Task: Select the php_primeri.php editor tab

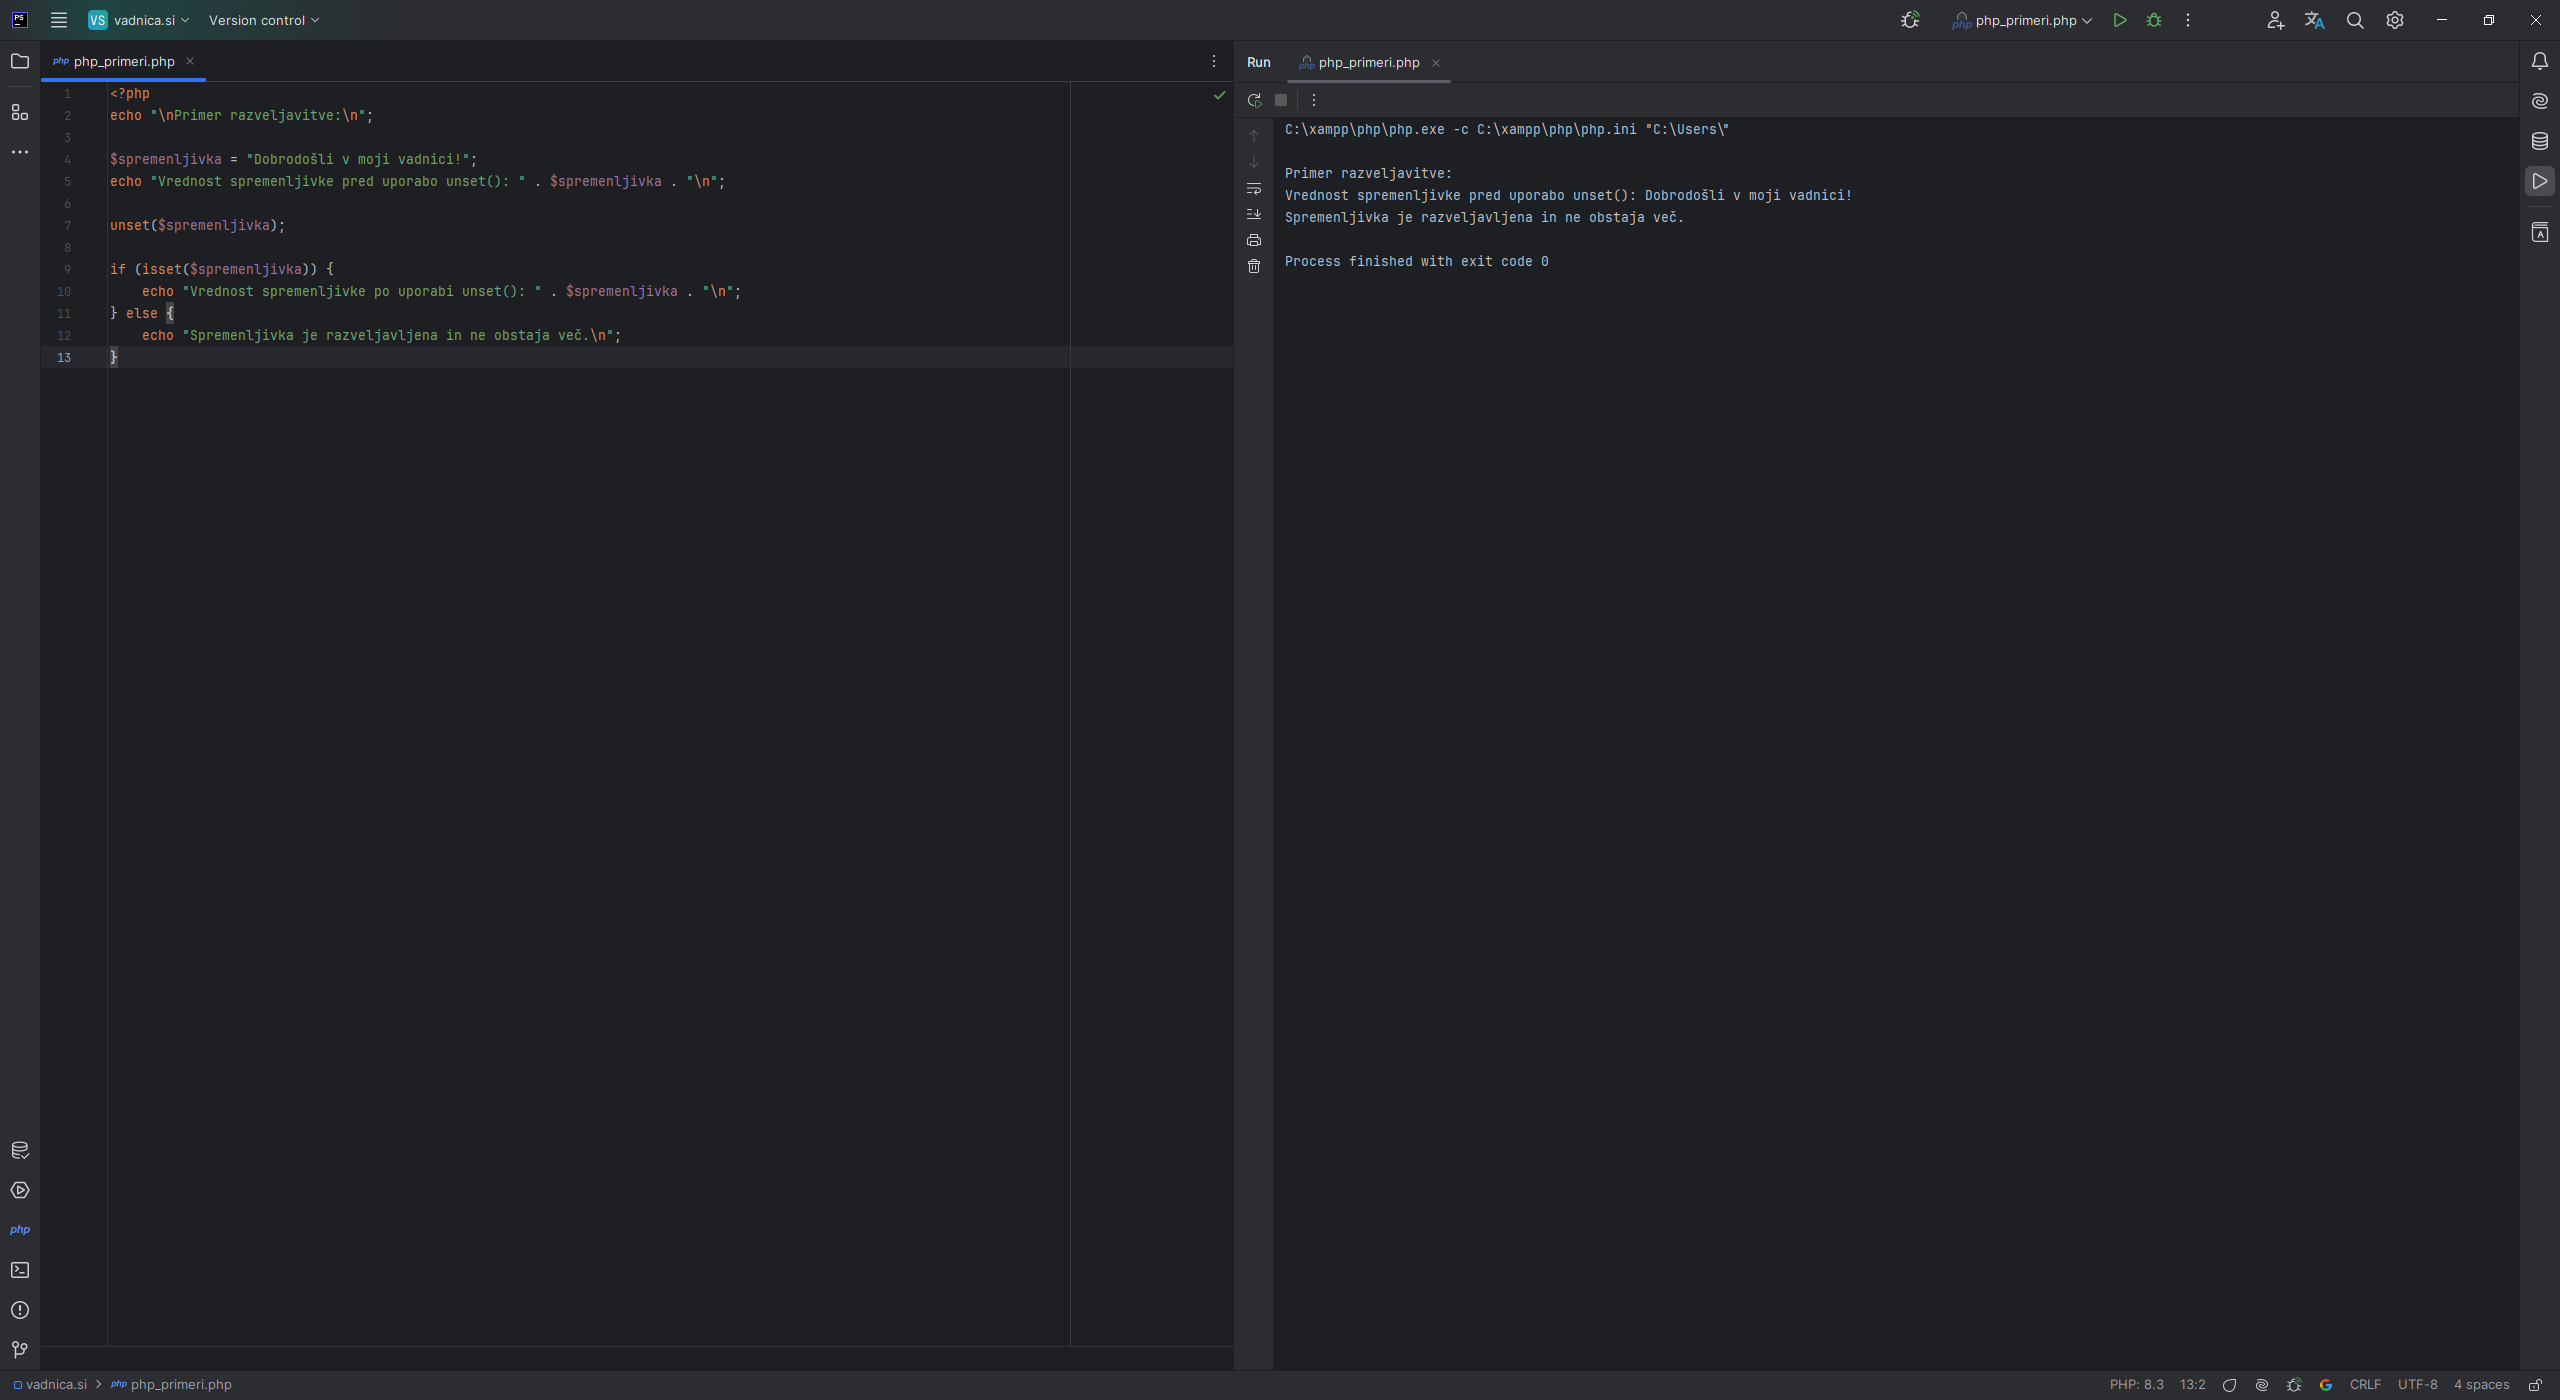Action: (x=124, y=62)
